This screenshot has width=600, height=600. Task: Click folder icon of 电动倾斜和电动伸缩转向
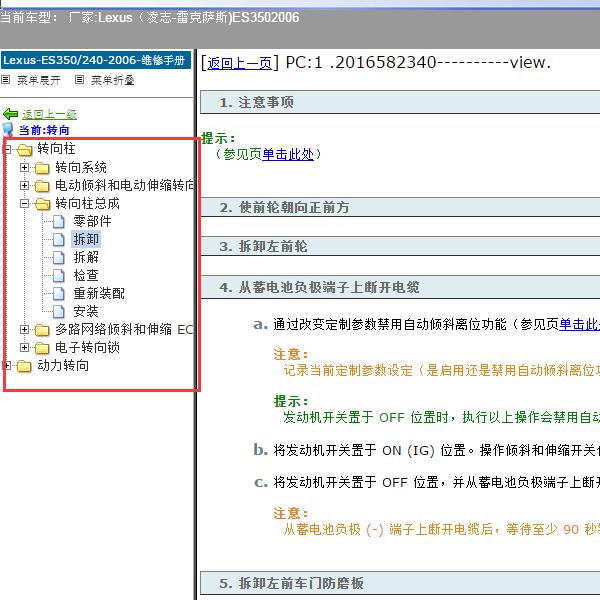coord(42,186)
